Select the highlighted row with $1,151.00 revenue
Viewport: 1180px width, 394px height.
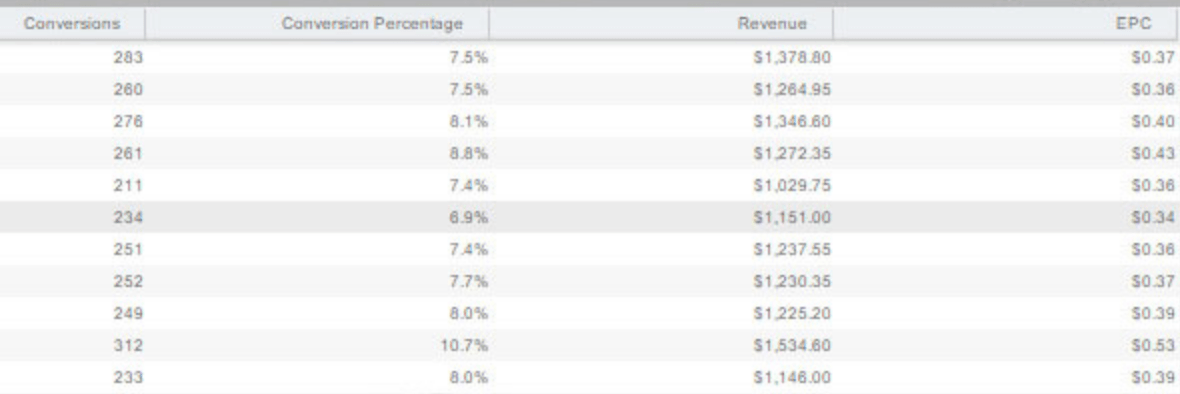(590, 217)
